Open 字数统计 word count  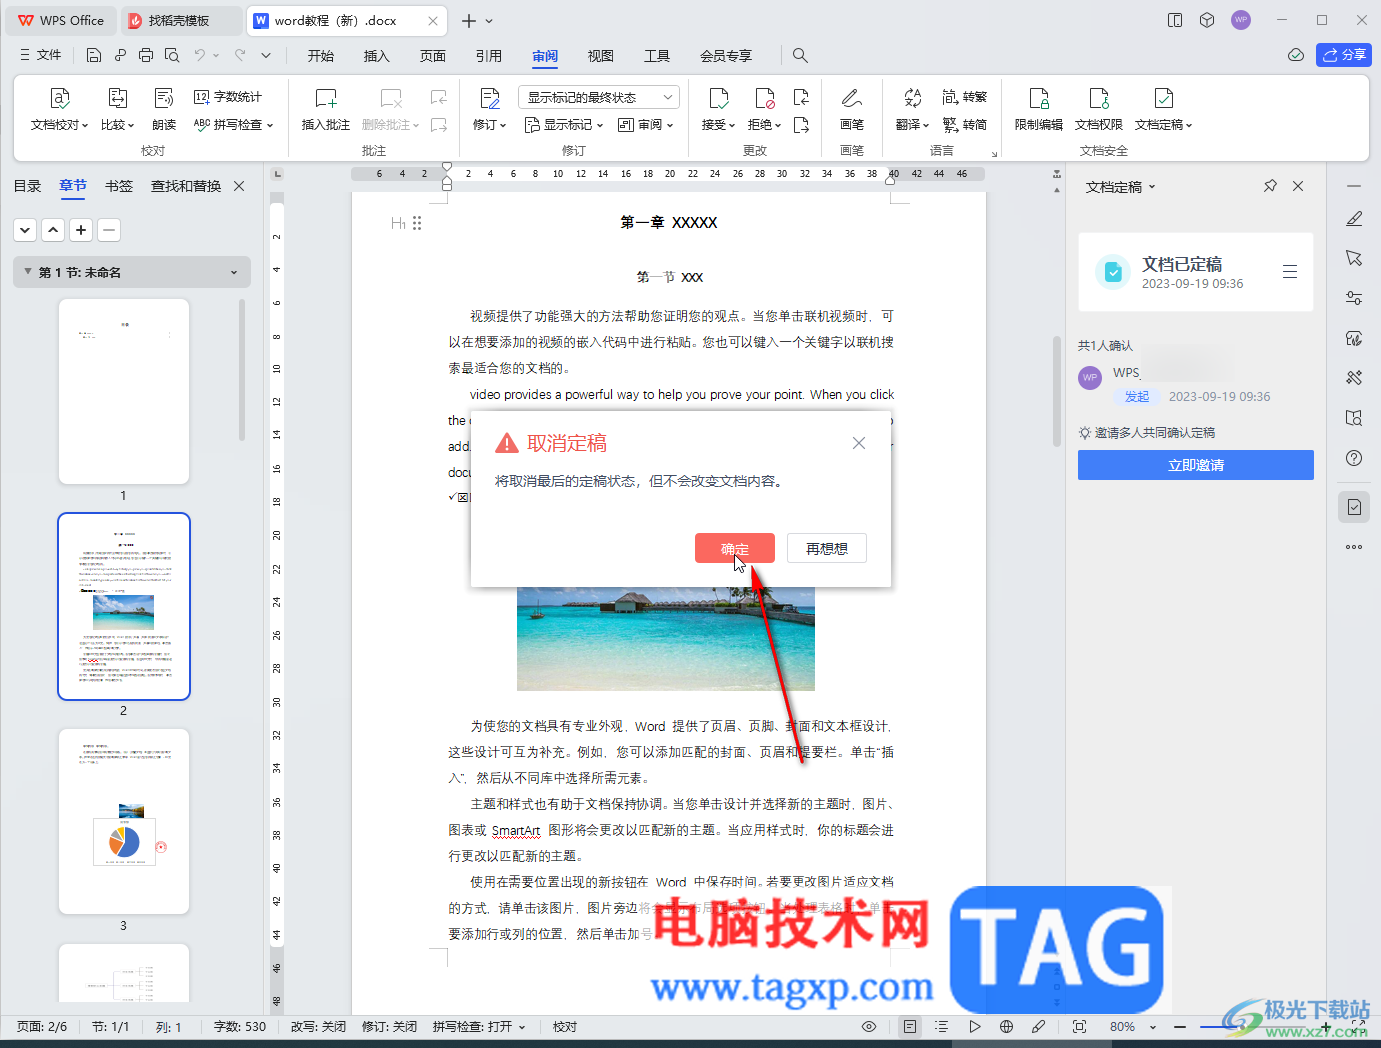(228, 97)
